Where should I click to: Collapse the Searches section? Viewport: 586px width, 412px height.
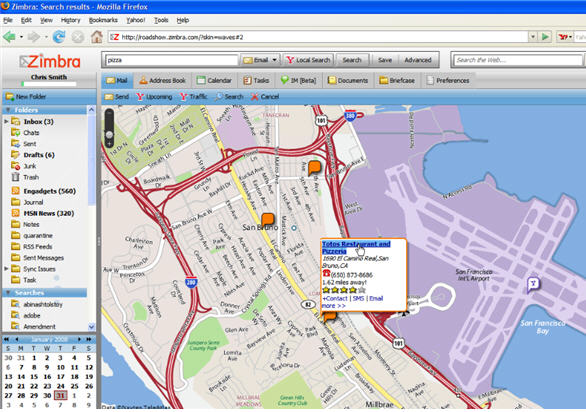(x=8, y=293)
